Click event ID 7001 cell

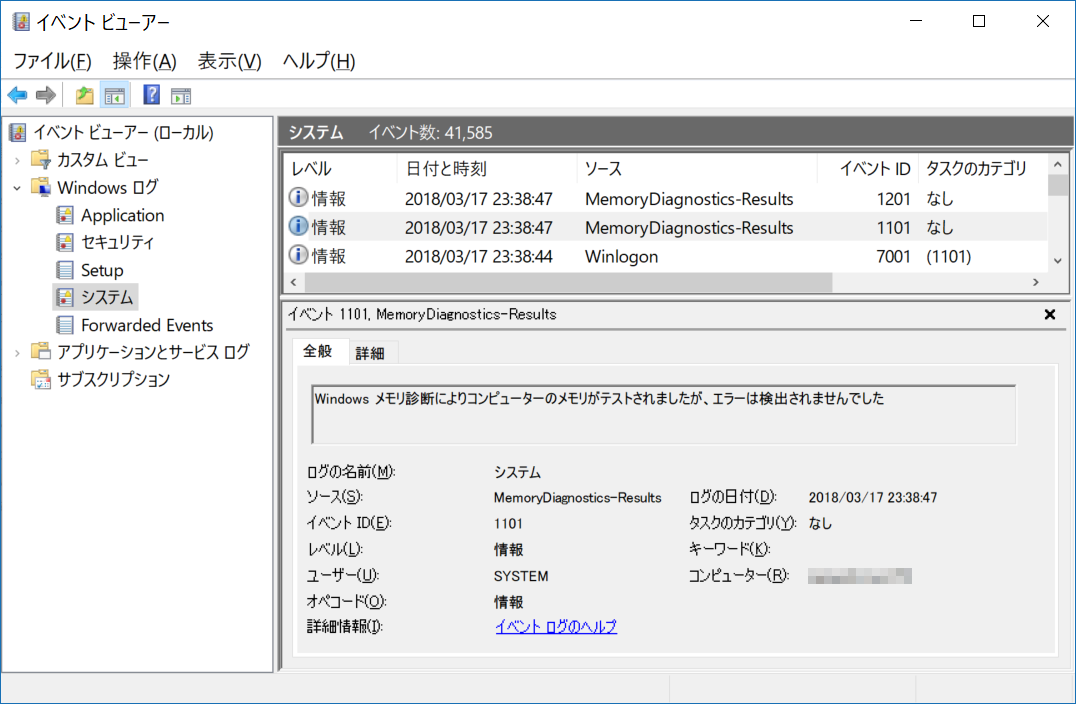tap(893, 257)
